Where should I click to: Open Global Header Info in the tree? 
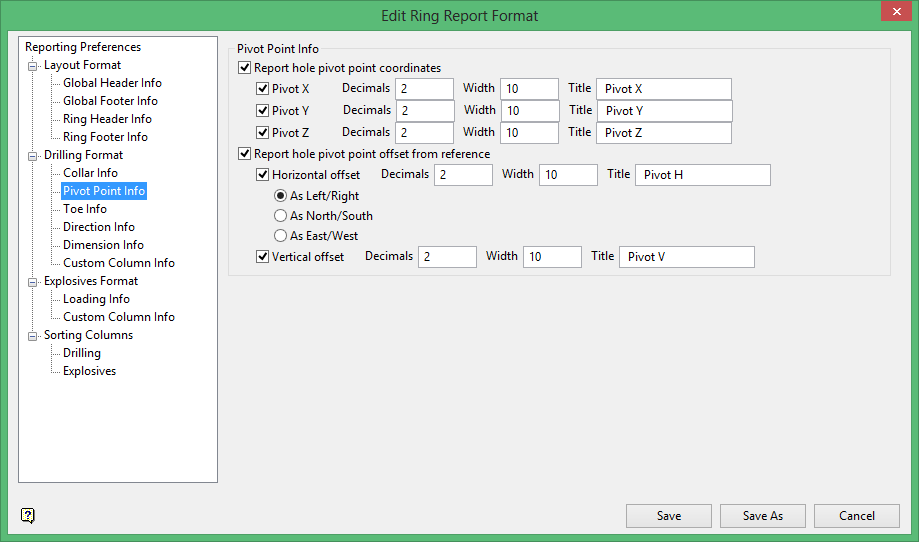click(112, 83)
